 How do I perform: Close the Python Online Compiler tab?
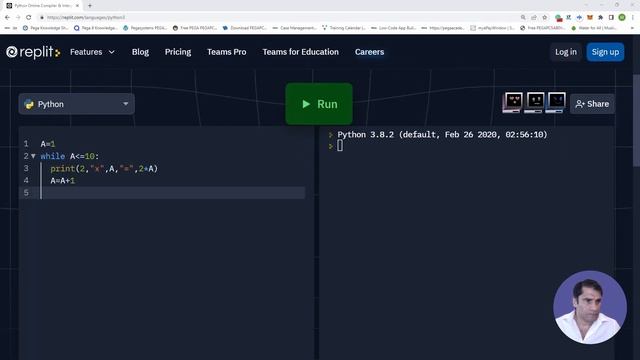(x=77, y=6)
